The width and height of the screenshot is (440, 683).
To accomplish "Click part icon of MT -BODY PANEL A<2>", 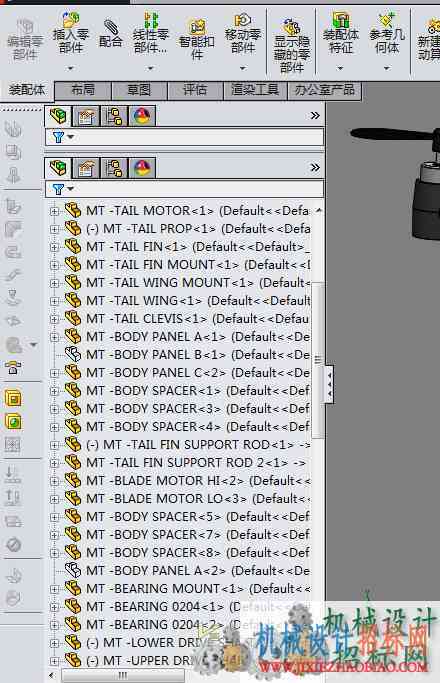I will (73, 570).
